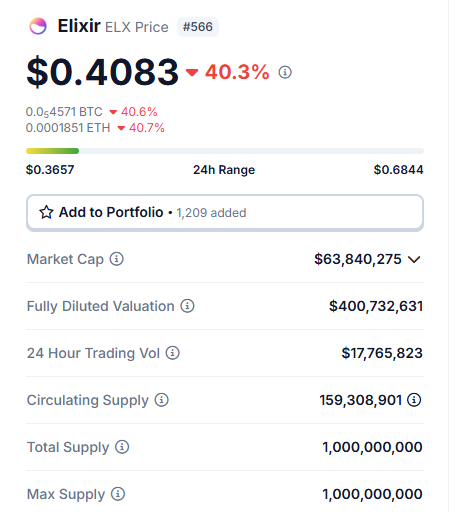This screenshot has width=467, height=512.
Task: Click the ELX Price label
Action: pyautogui.click(x=137, y=27)
